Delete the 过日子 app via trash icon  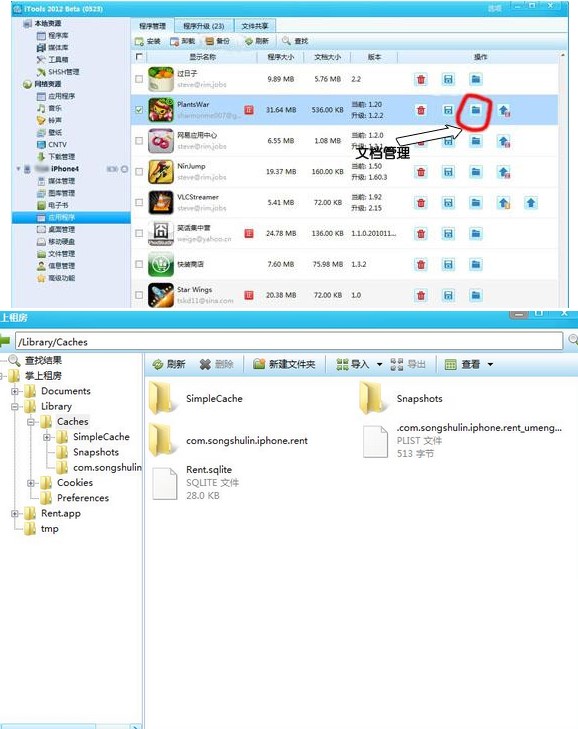[x=421, y=80]
